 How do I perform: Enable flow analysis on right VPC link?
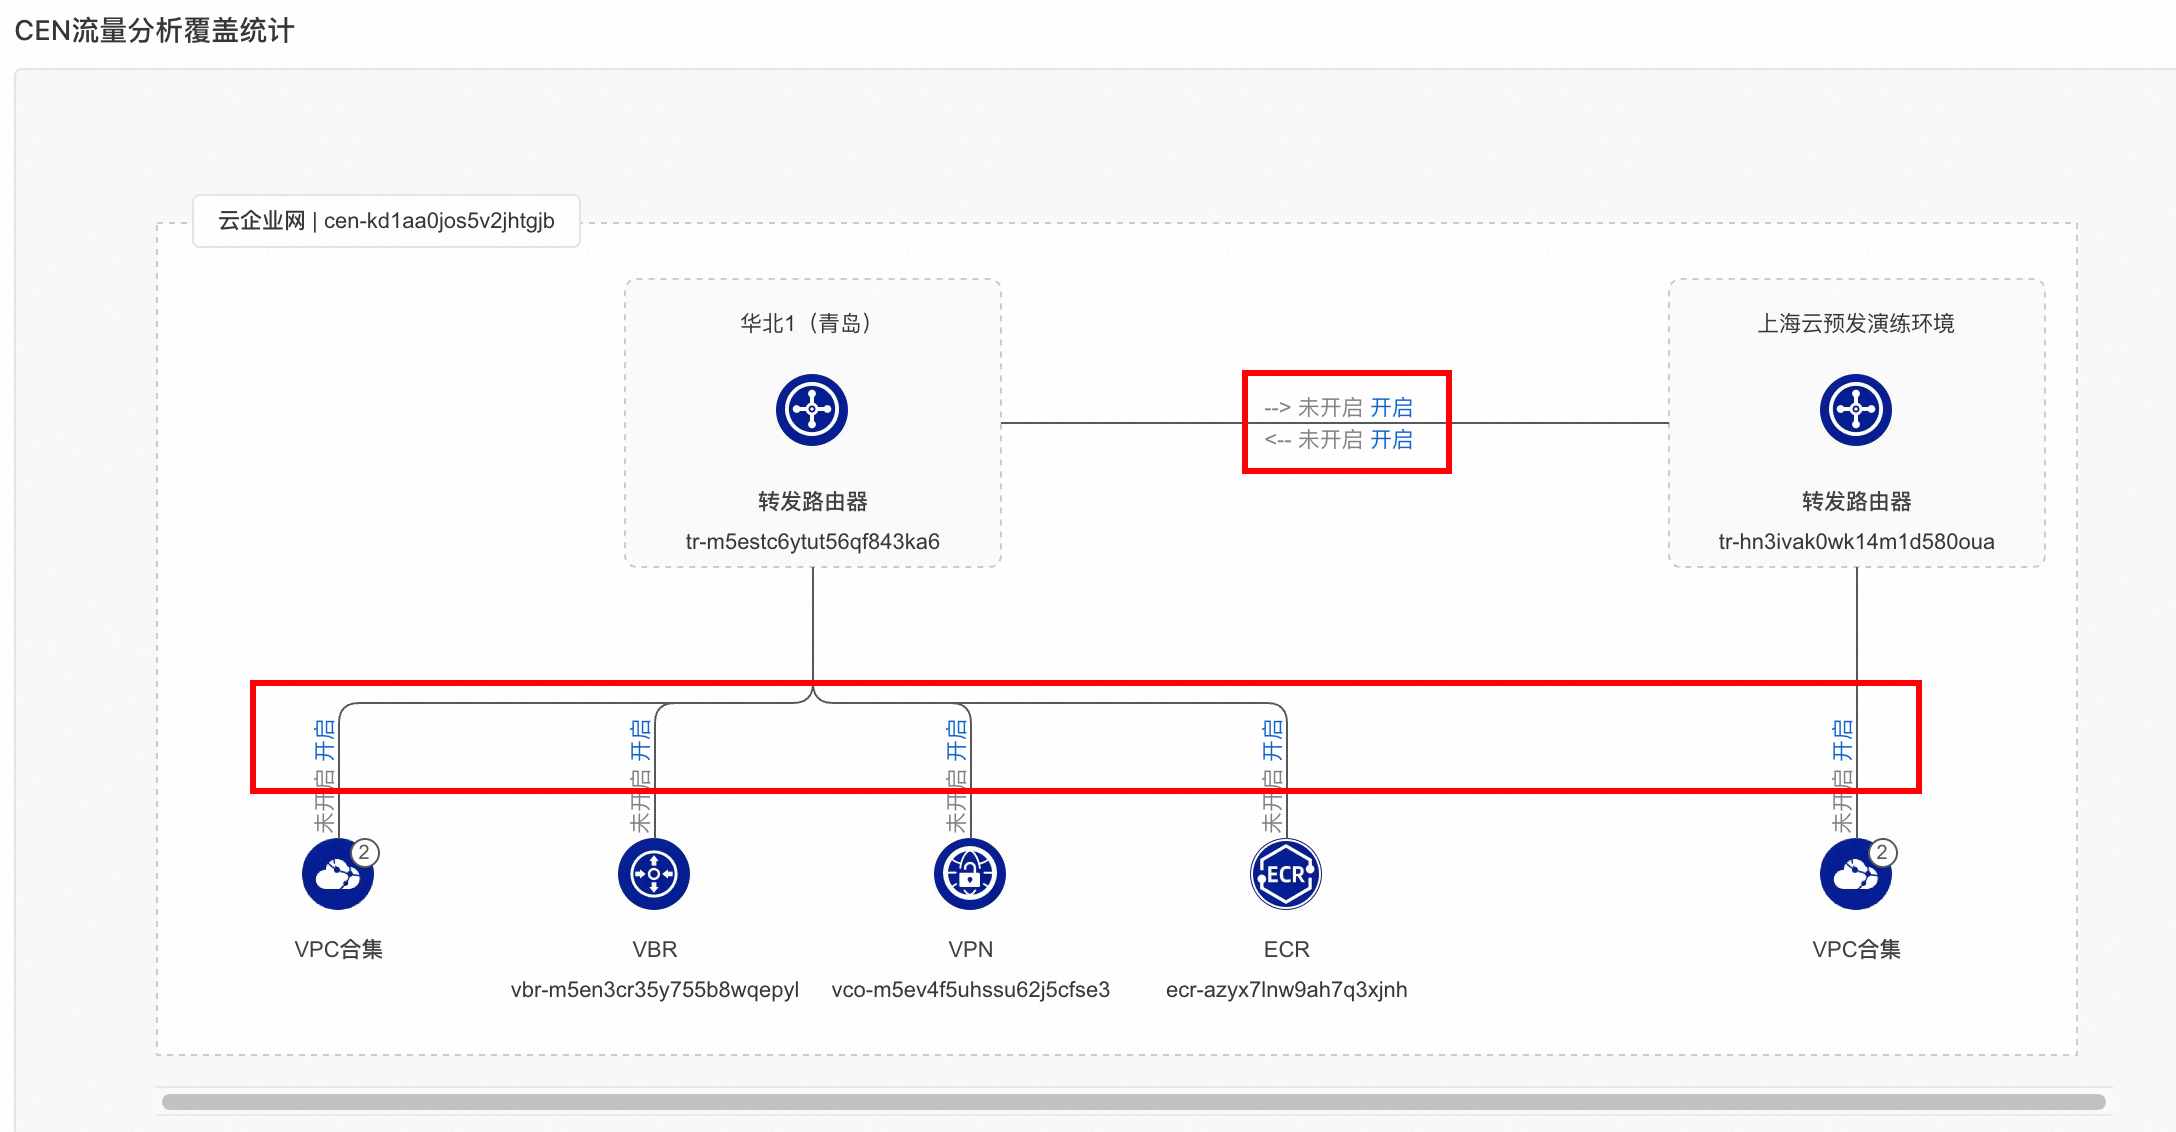pyautogui.click(x=1842, y=740)
